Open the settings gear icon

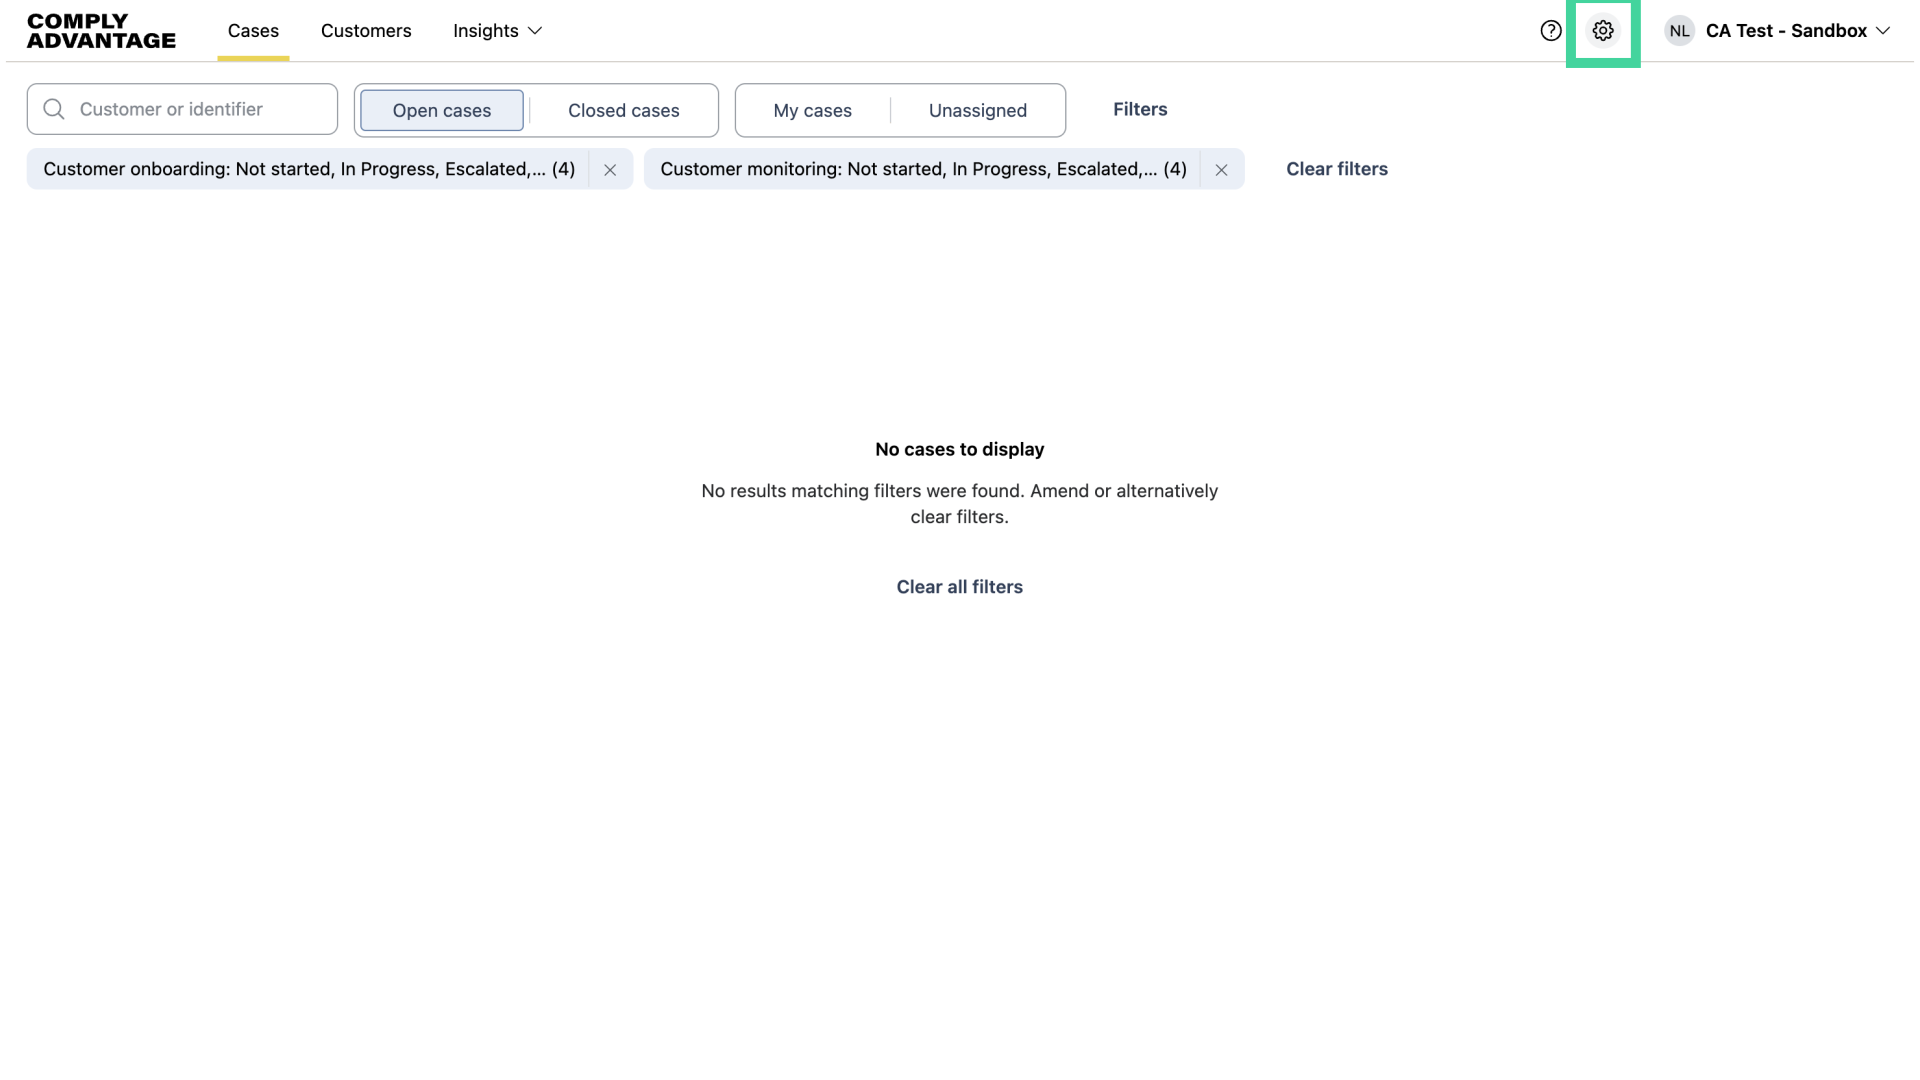coord(1604,31)
